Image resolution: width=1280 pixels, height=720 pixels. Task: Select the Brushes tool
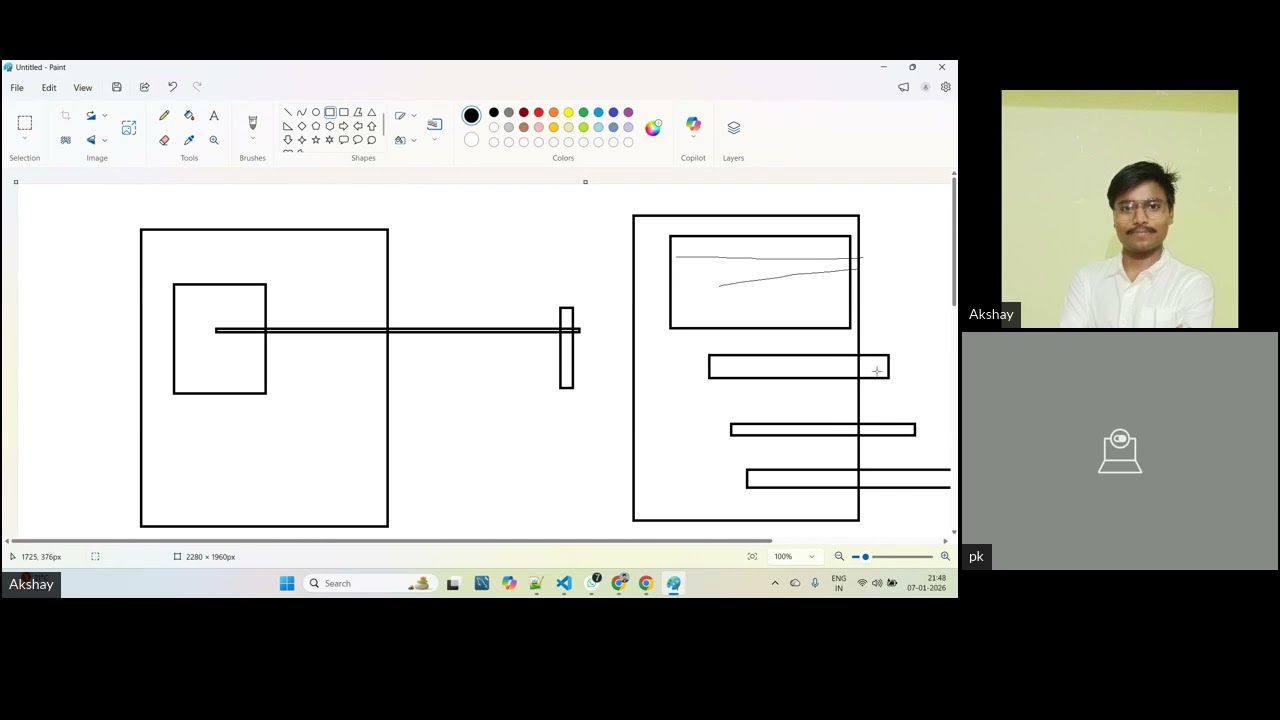click(252, 123)
